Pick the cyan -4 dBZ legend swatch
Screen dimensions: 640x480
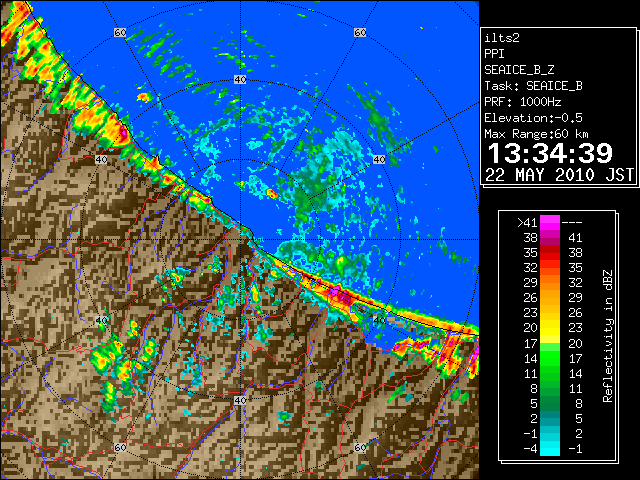pyautogui.click(x=550, y=449)
